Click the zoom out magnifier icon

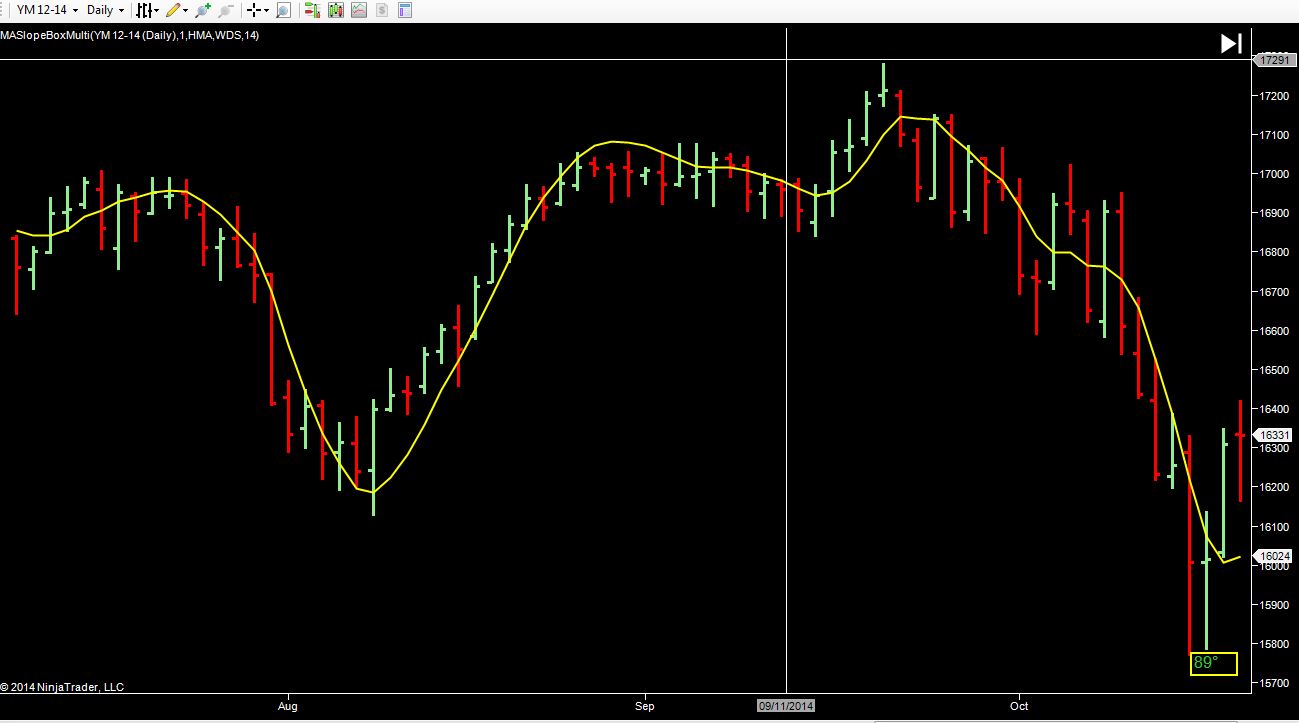pyautogui.click(x=226, y=10)
